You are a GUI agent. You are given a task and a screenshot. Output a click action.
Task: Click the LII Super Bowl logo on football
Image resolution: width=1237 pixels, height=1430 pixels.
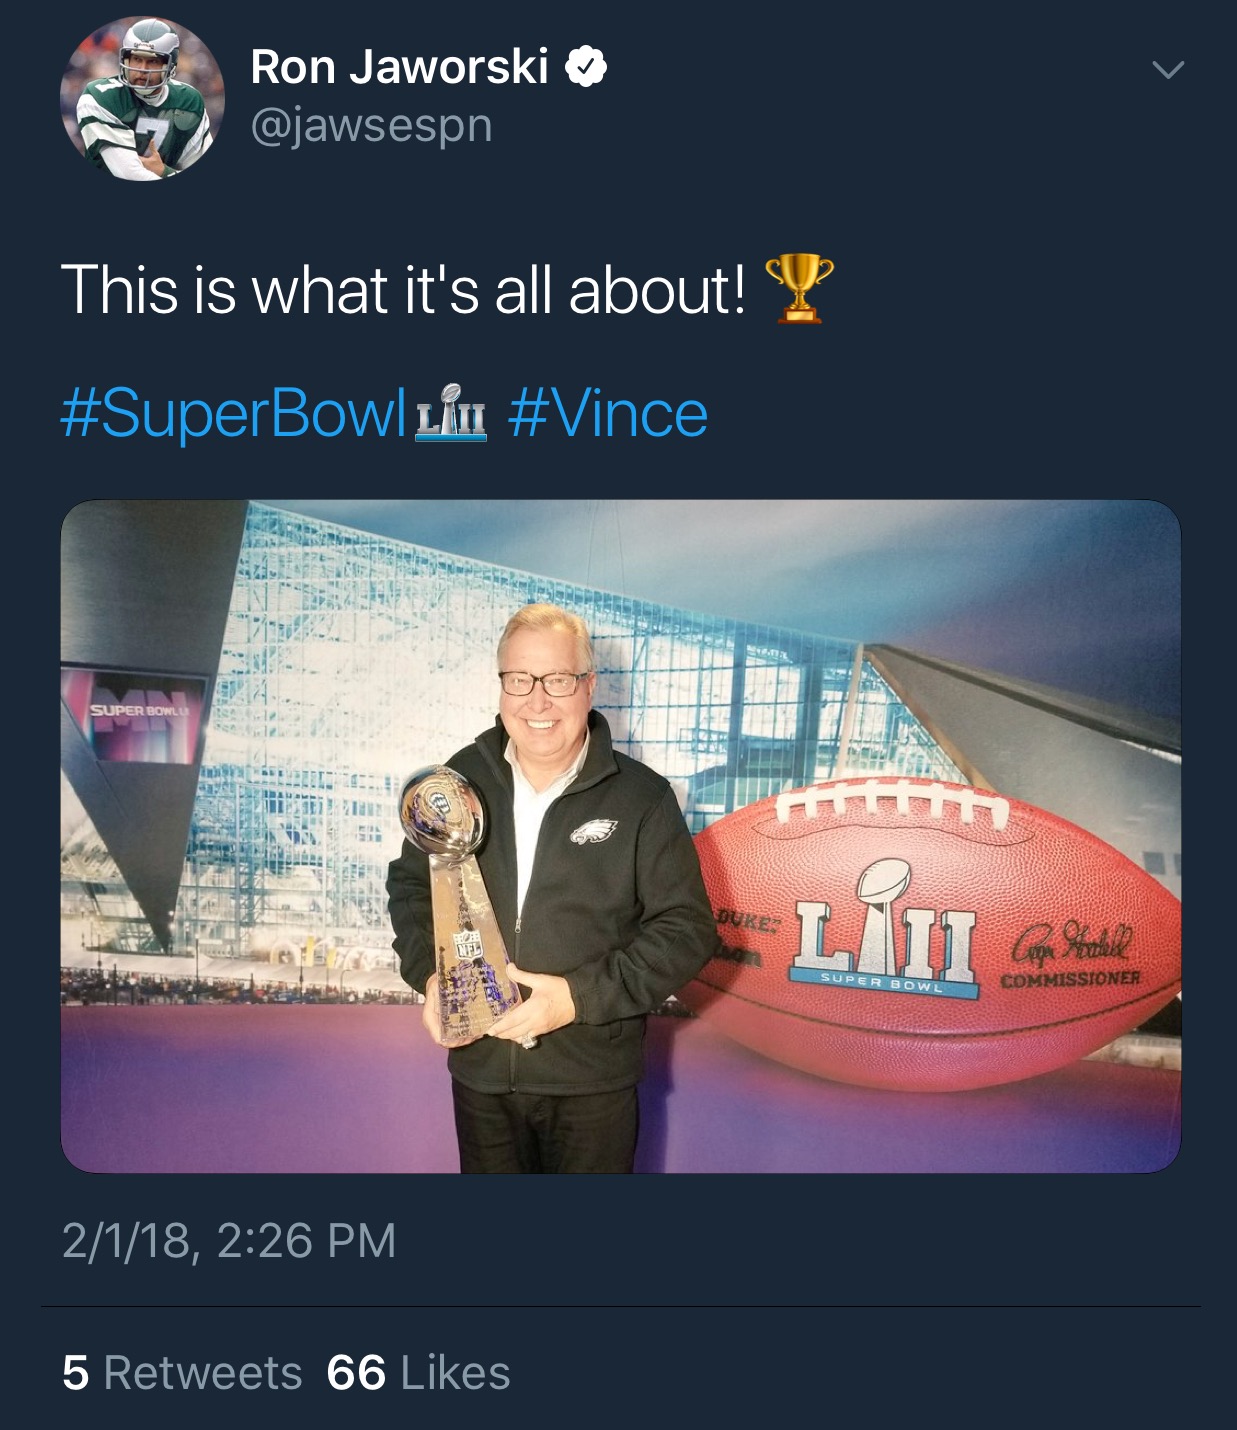click(x=885, y=929)
